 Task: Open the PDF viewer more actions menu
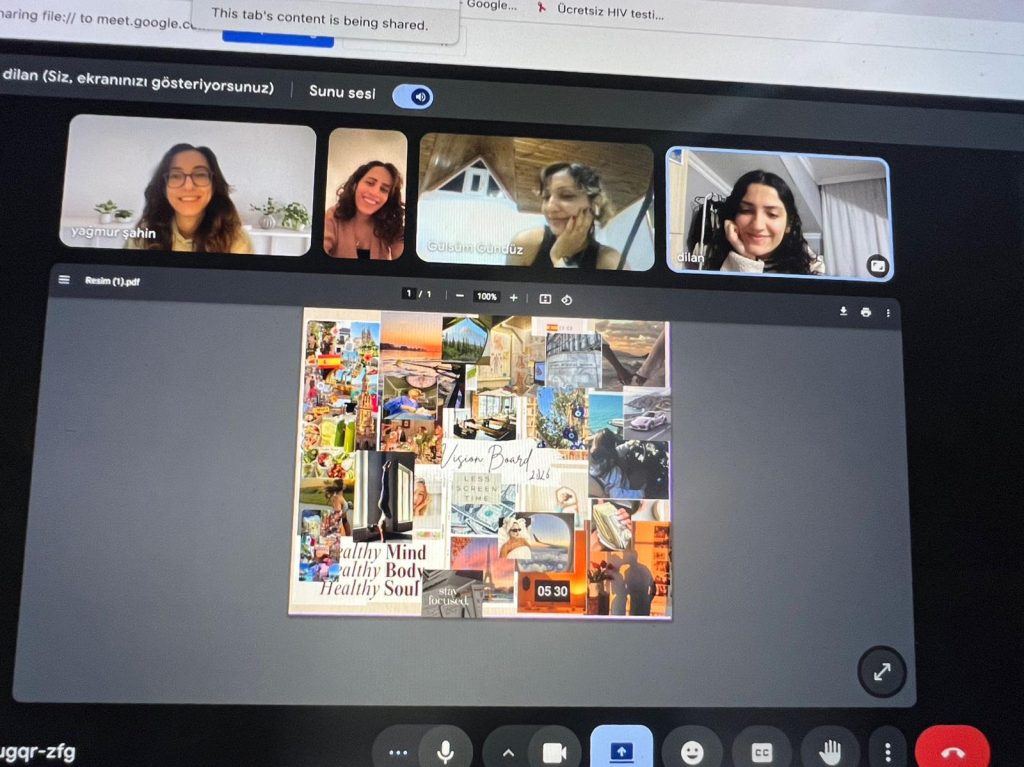[x=887, y=313]
